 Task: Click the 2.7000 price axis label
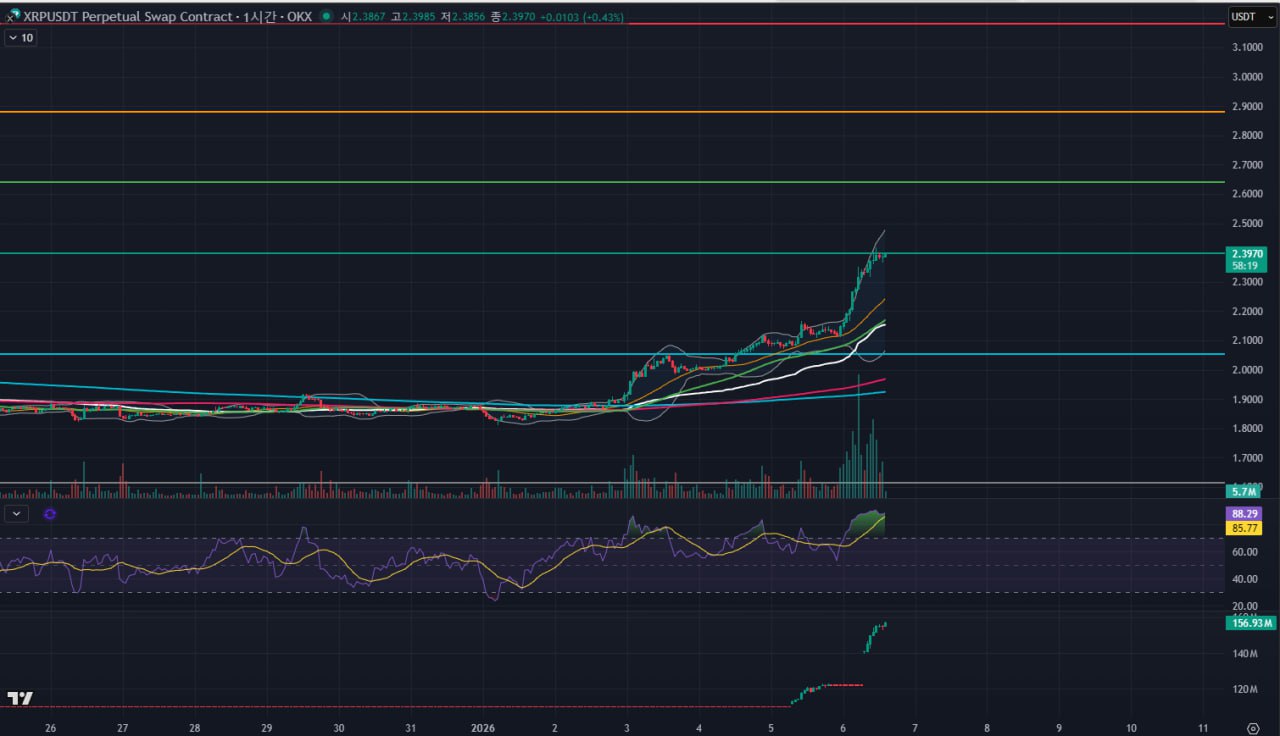pyautogui.click(x=1247, y=164)
